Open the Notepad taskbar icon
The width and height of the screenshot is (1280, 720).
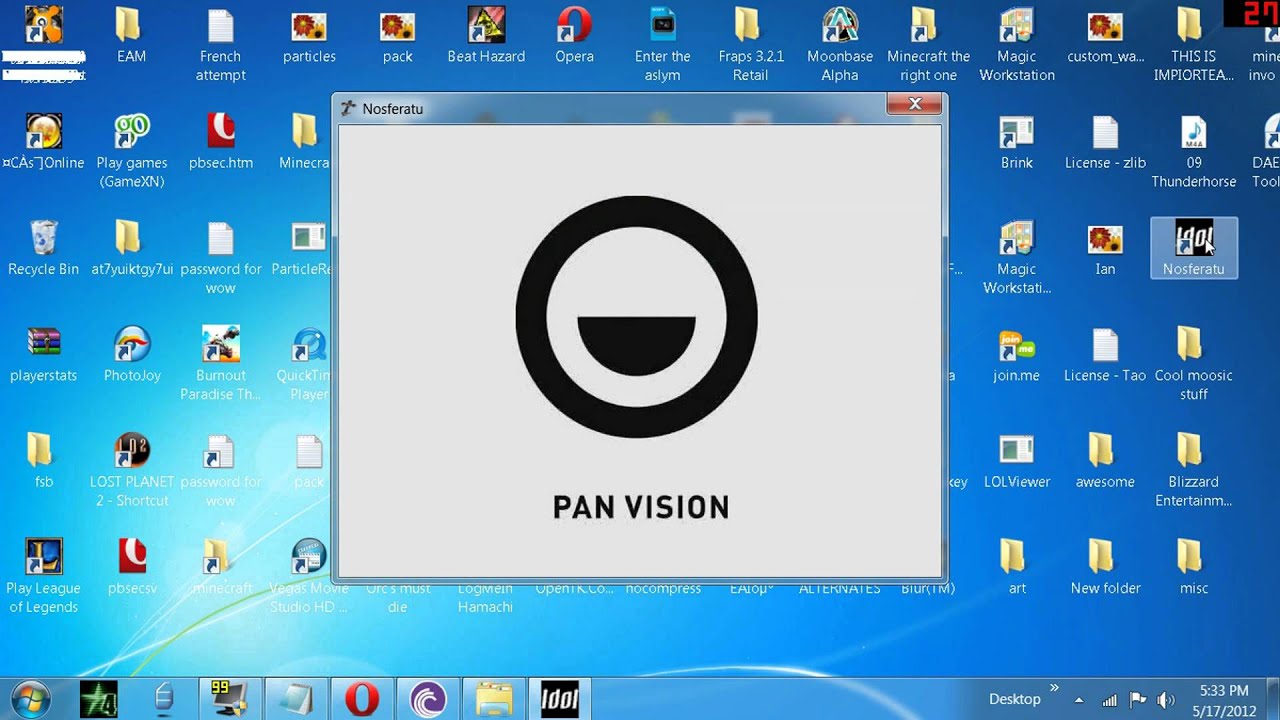pyautogui.click(x=296, y=699)
